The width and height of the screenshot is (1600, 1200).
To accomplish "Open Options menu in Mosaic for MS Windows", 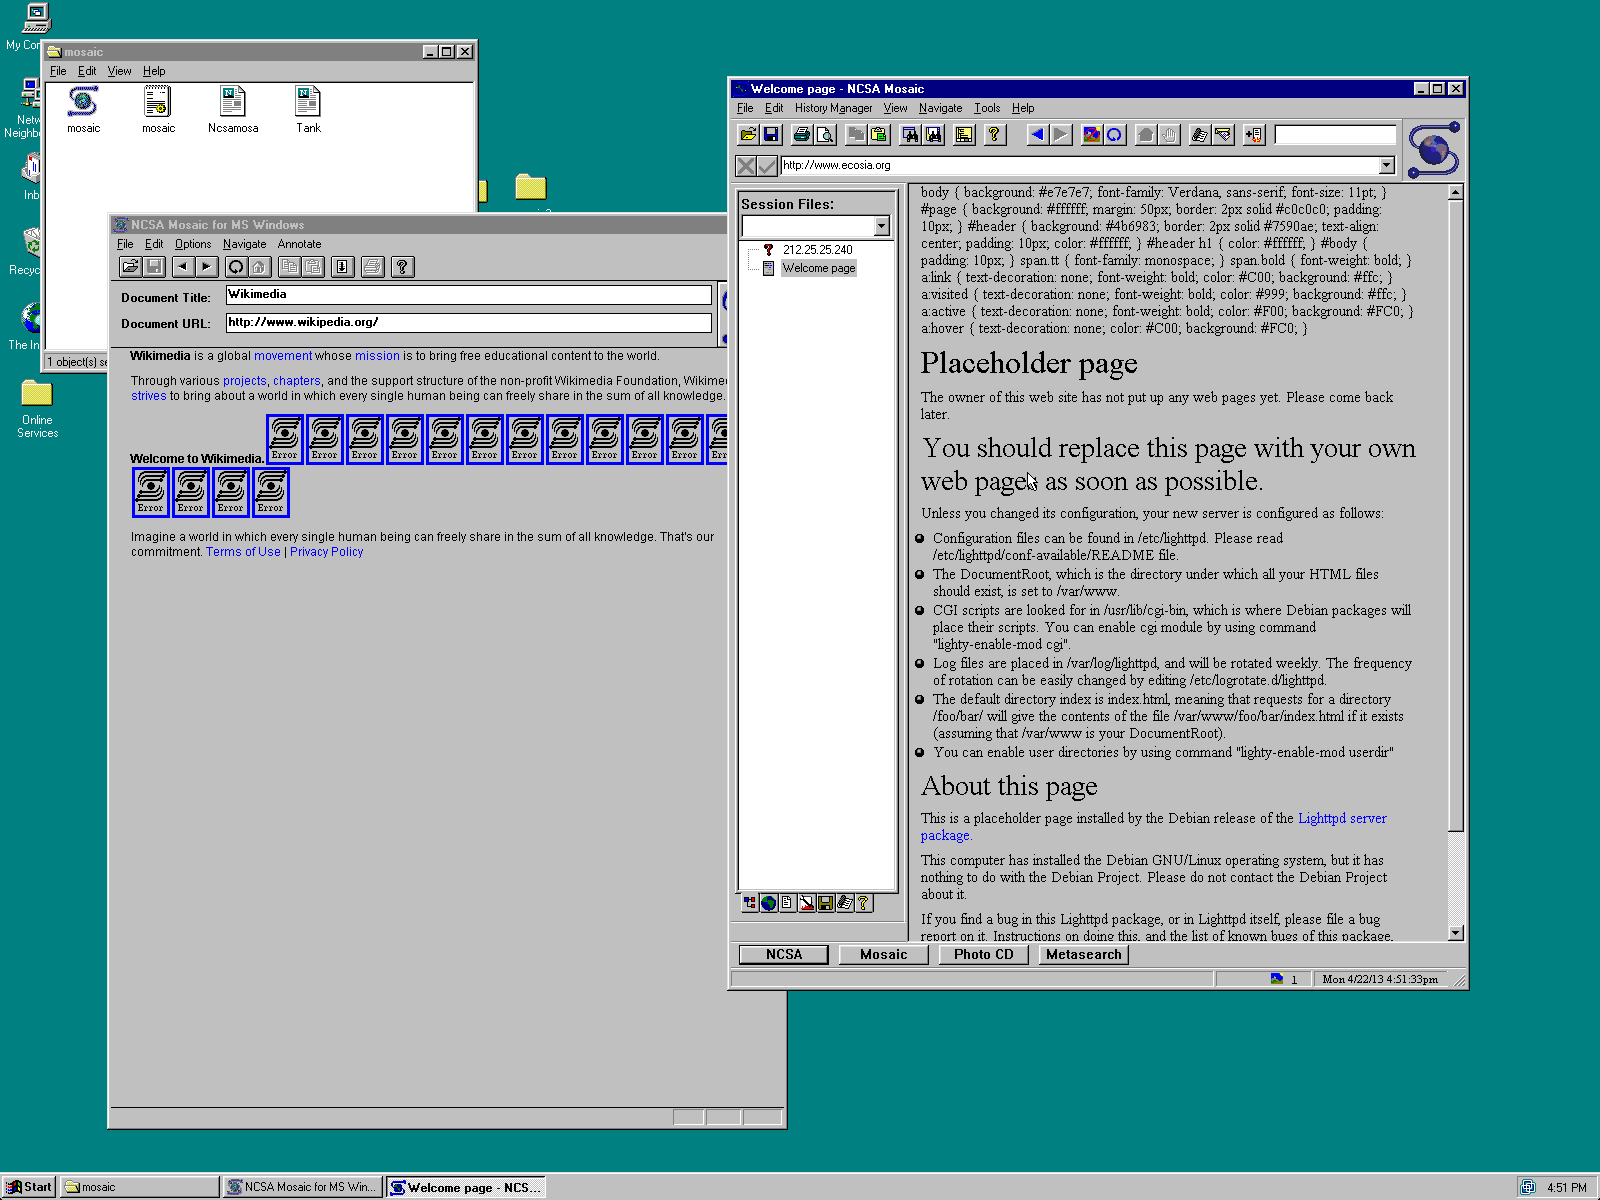I will (x=193, y=244).
